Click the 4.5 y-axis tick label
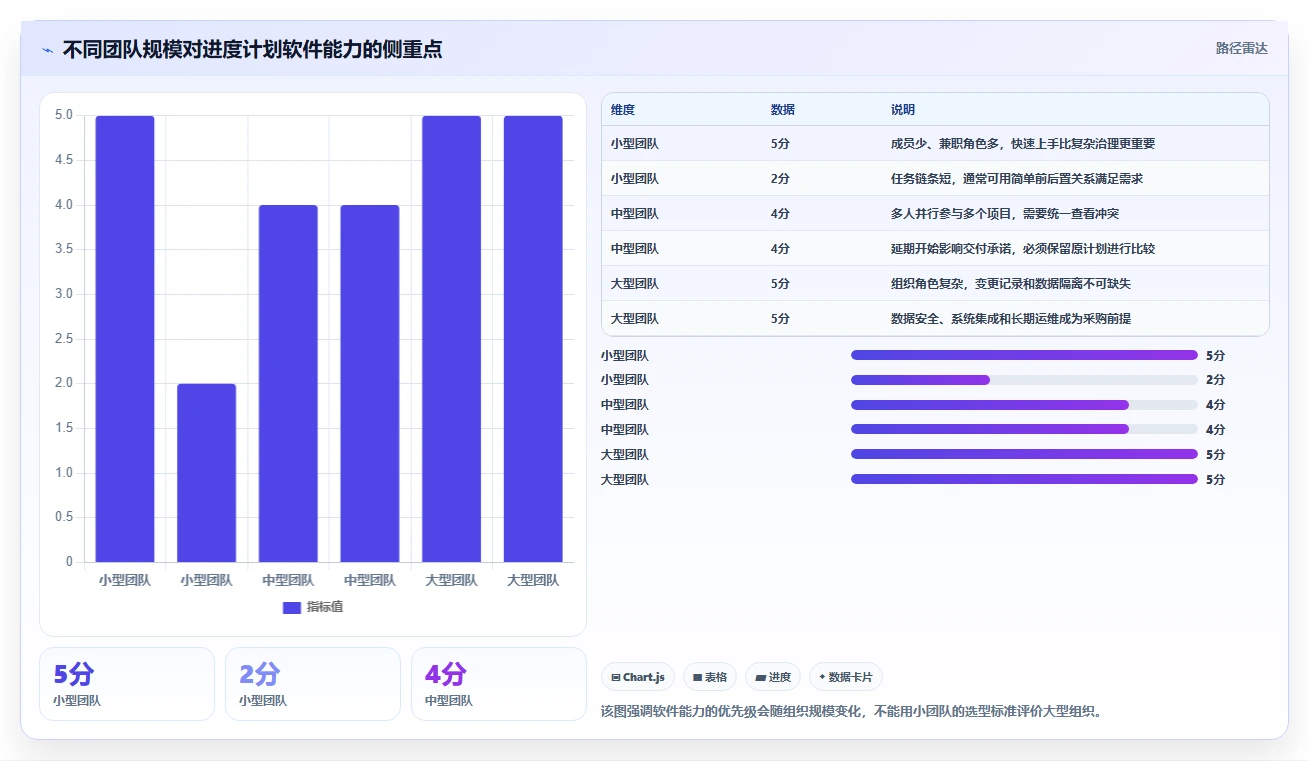The image size is (1309, 761). point(63,160)
